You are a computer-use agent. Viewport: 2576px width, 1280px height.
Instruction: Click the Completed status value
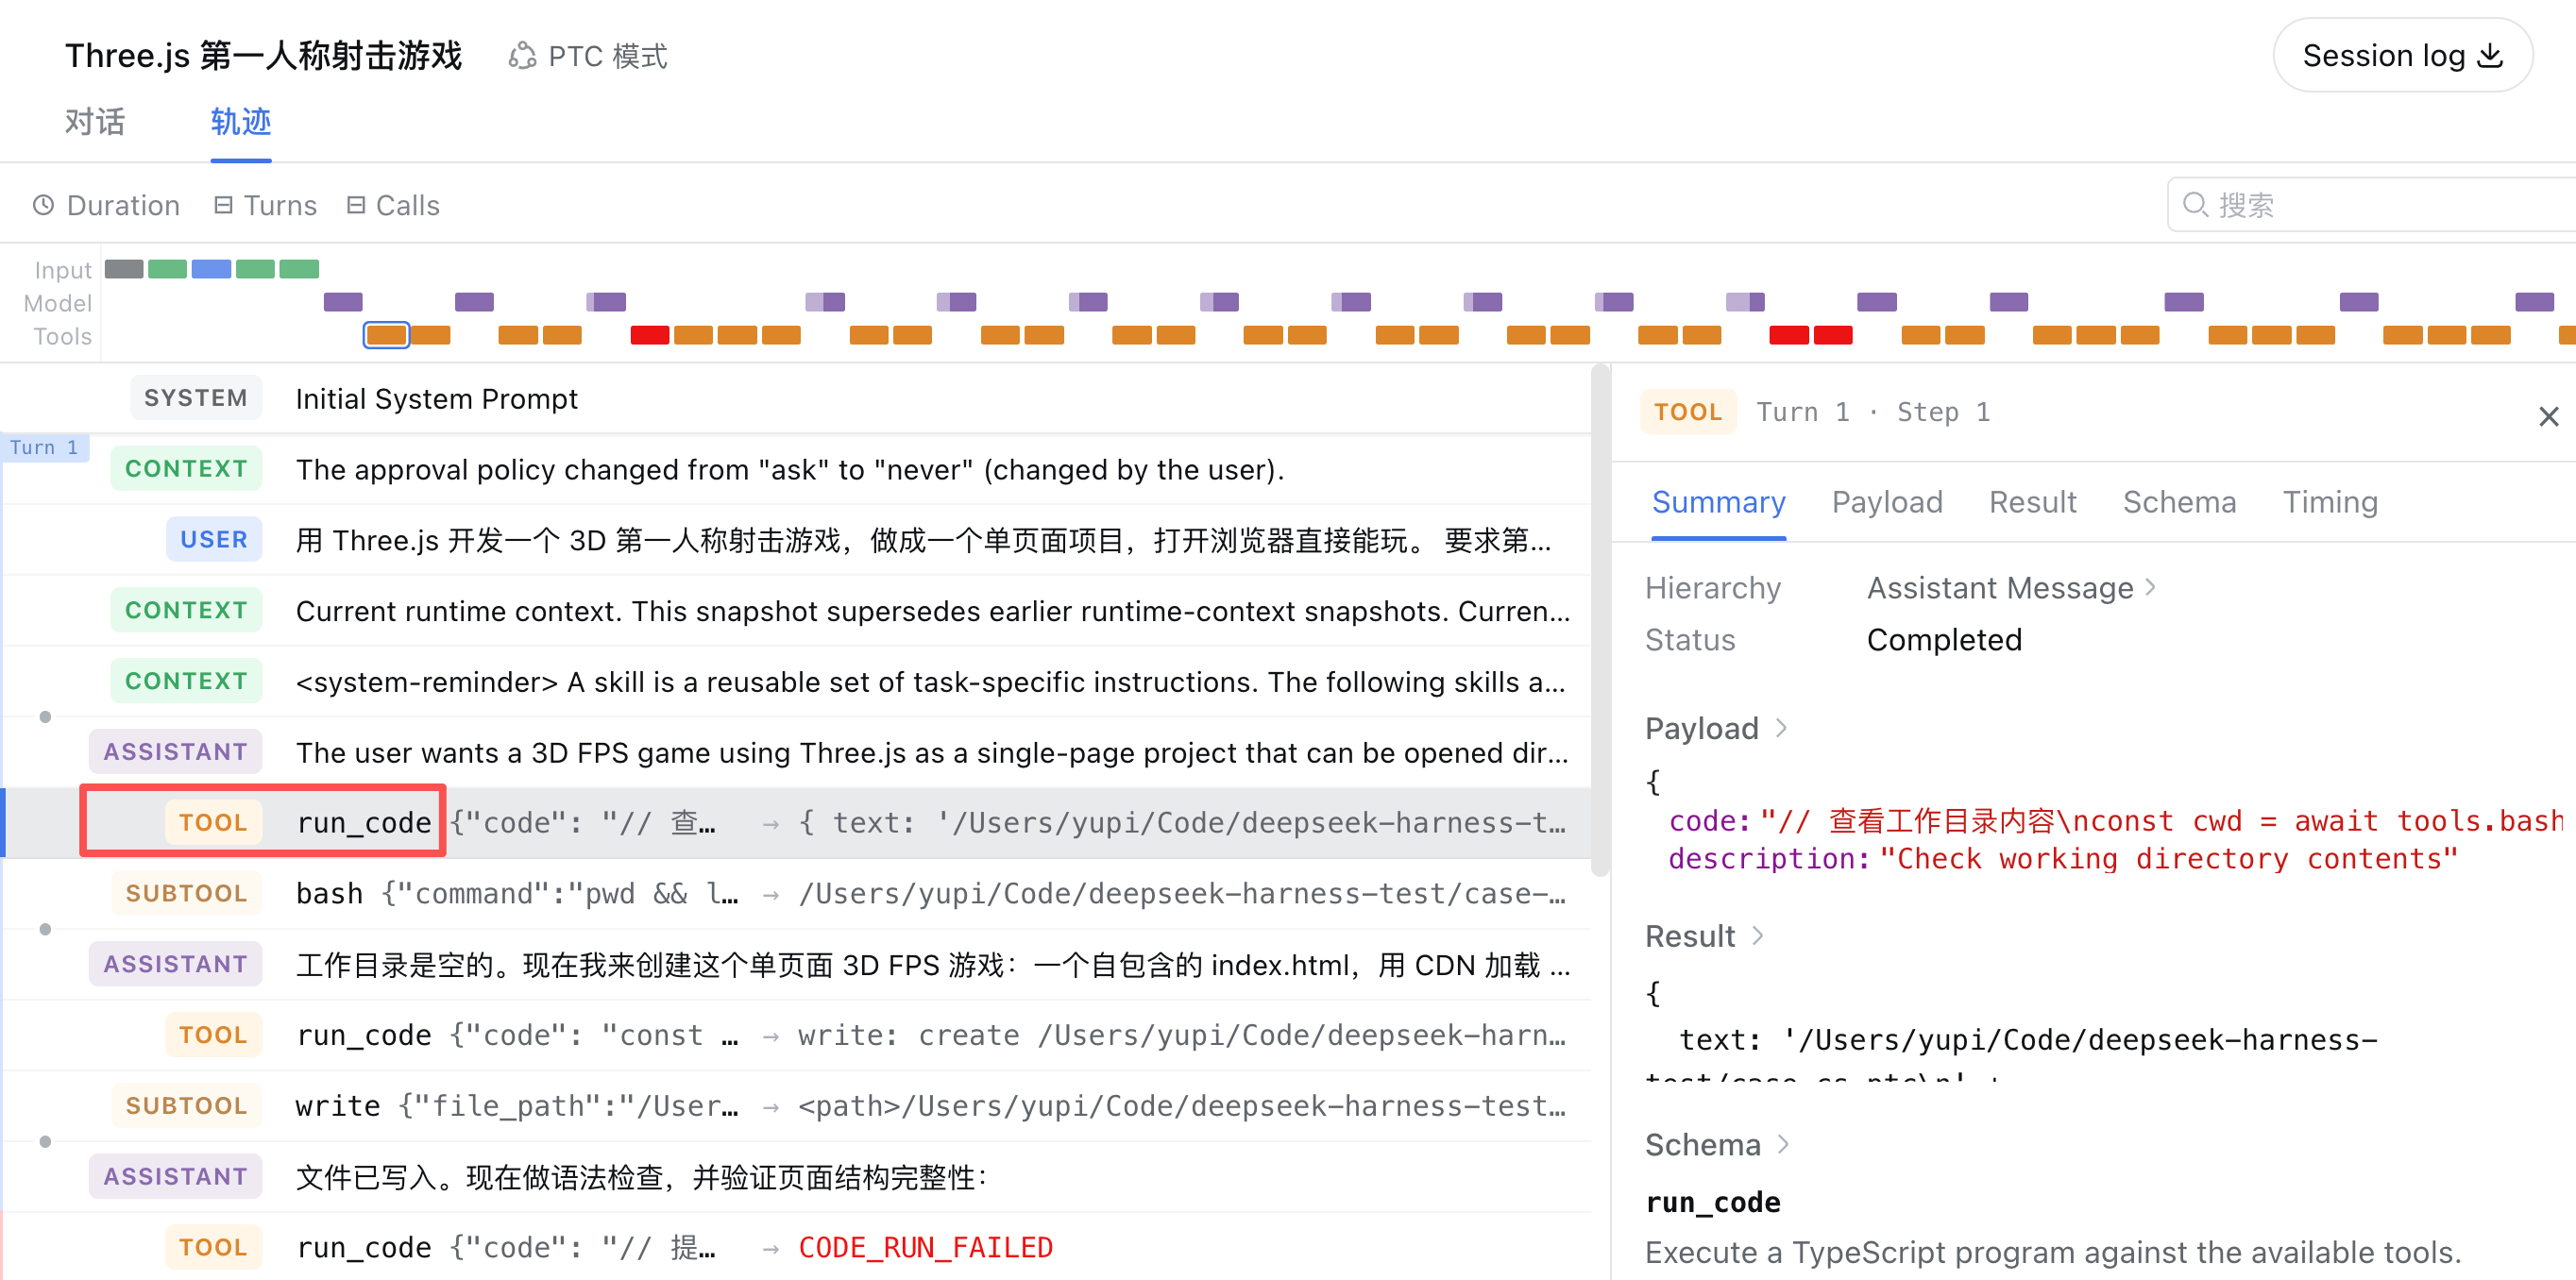pyautogui.click(x=1944, y=640)
